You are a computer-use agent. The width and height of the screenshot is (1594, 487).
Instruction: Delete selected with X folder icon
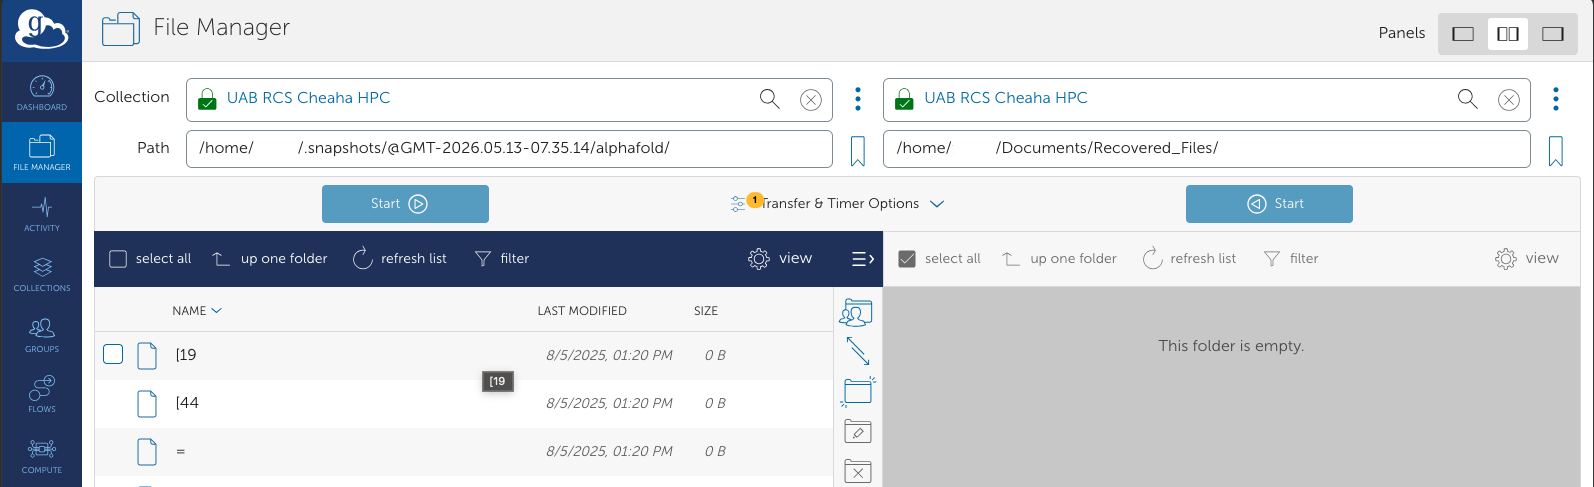coord(858,471)
